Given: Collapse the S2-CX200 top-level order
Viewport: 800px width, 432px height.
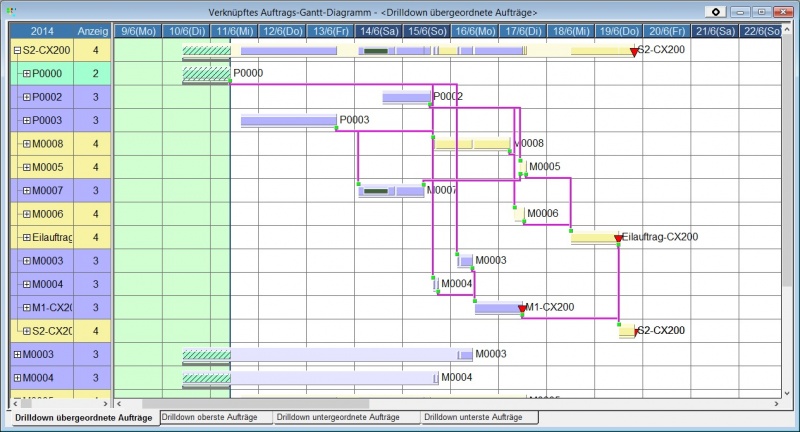Looking at the screenshot, I should point(17,50).
